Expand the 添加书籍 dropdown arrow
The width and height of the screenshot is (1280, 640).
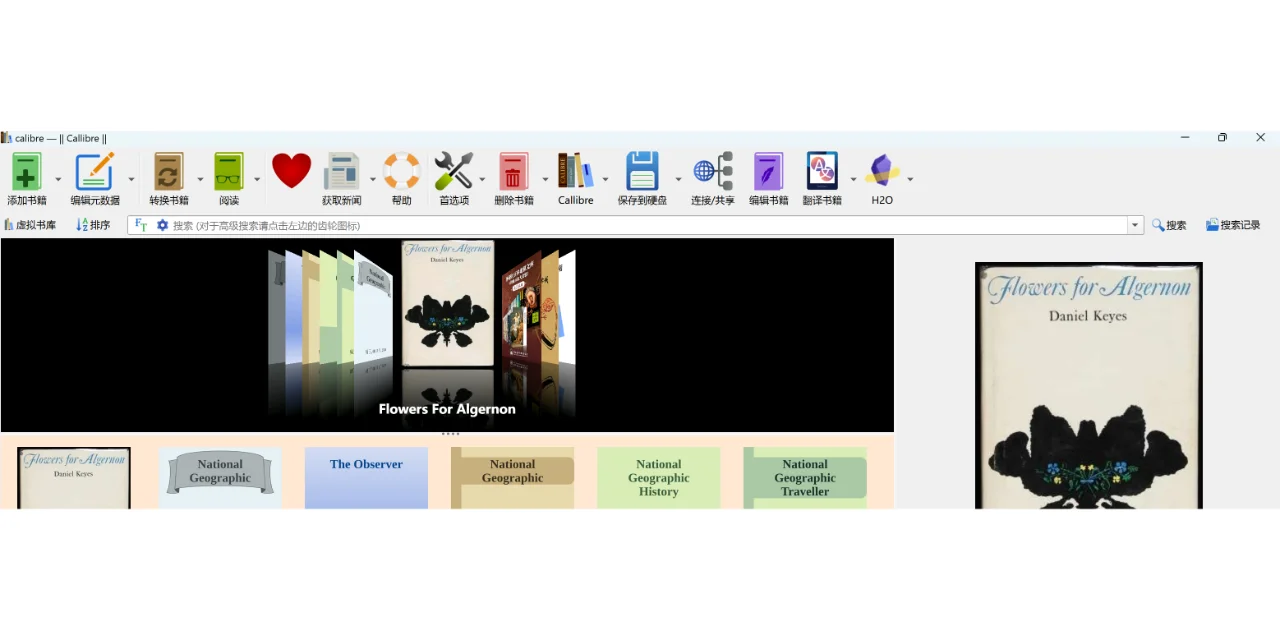pos(57,180)
